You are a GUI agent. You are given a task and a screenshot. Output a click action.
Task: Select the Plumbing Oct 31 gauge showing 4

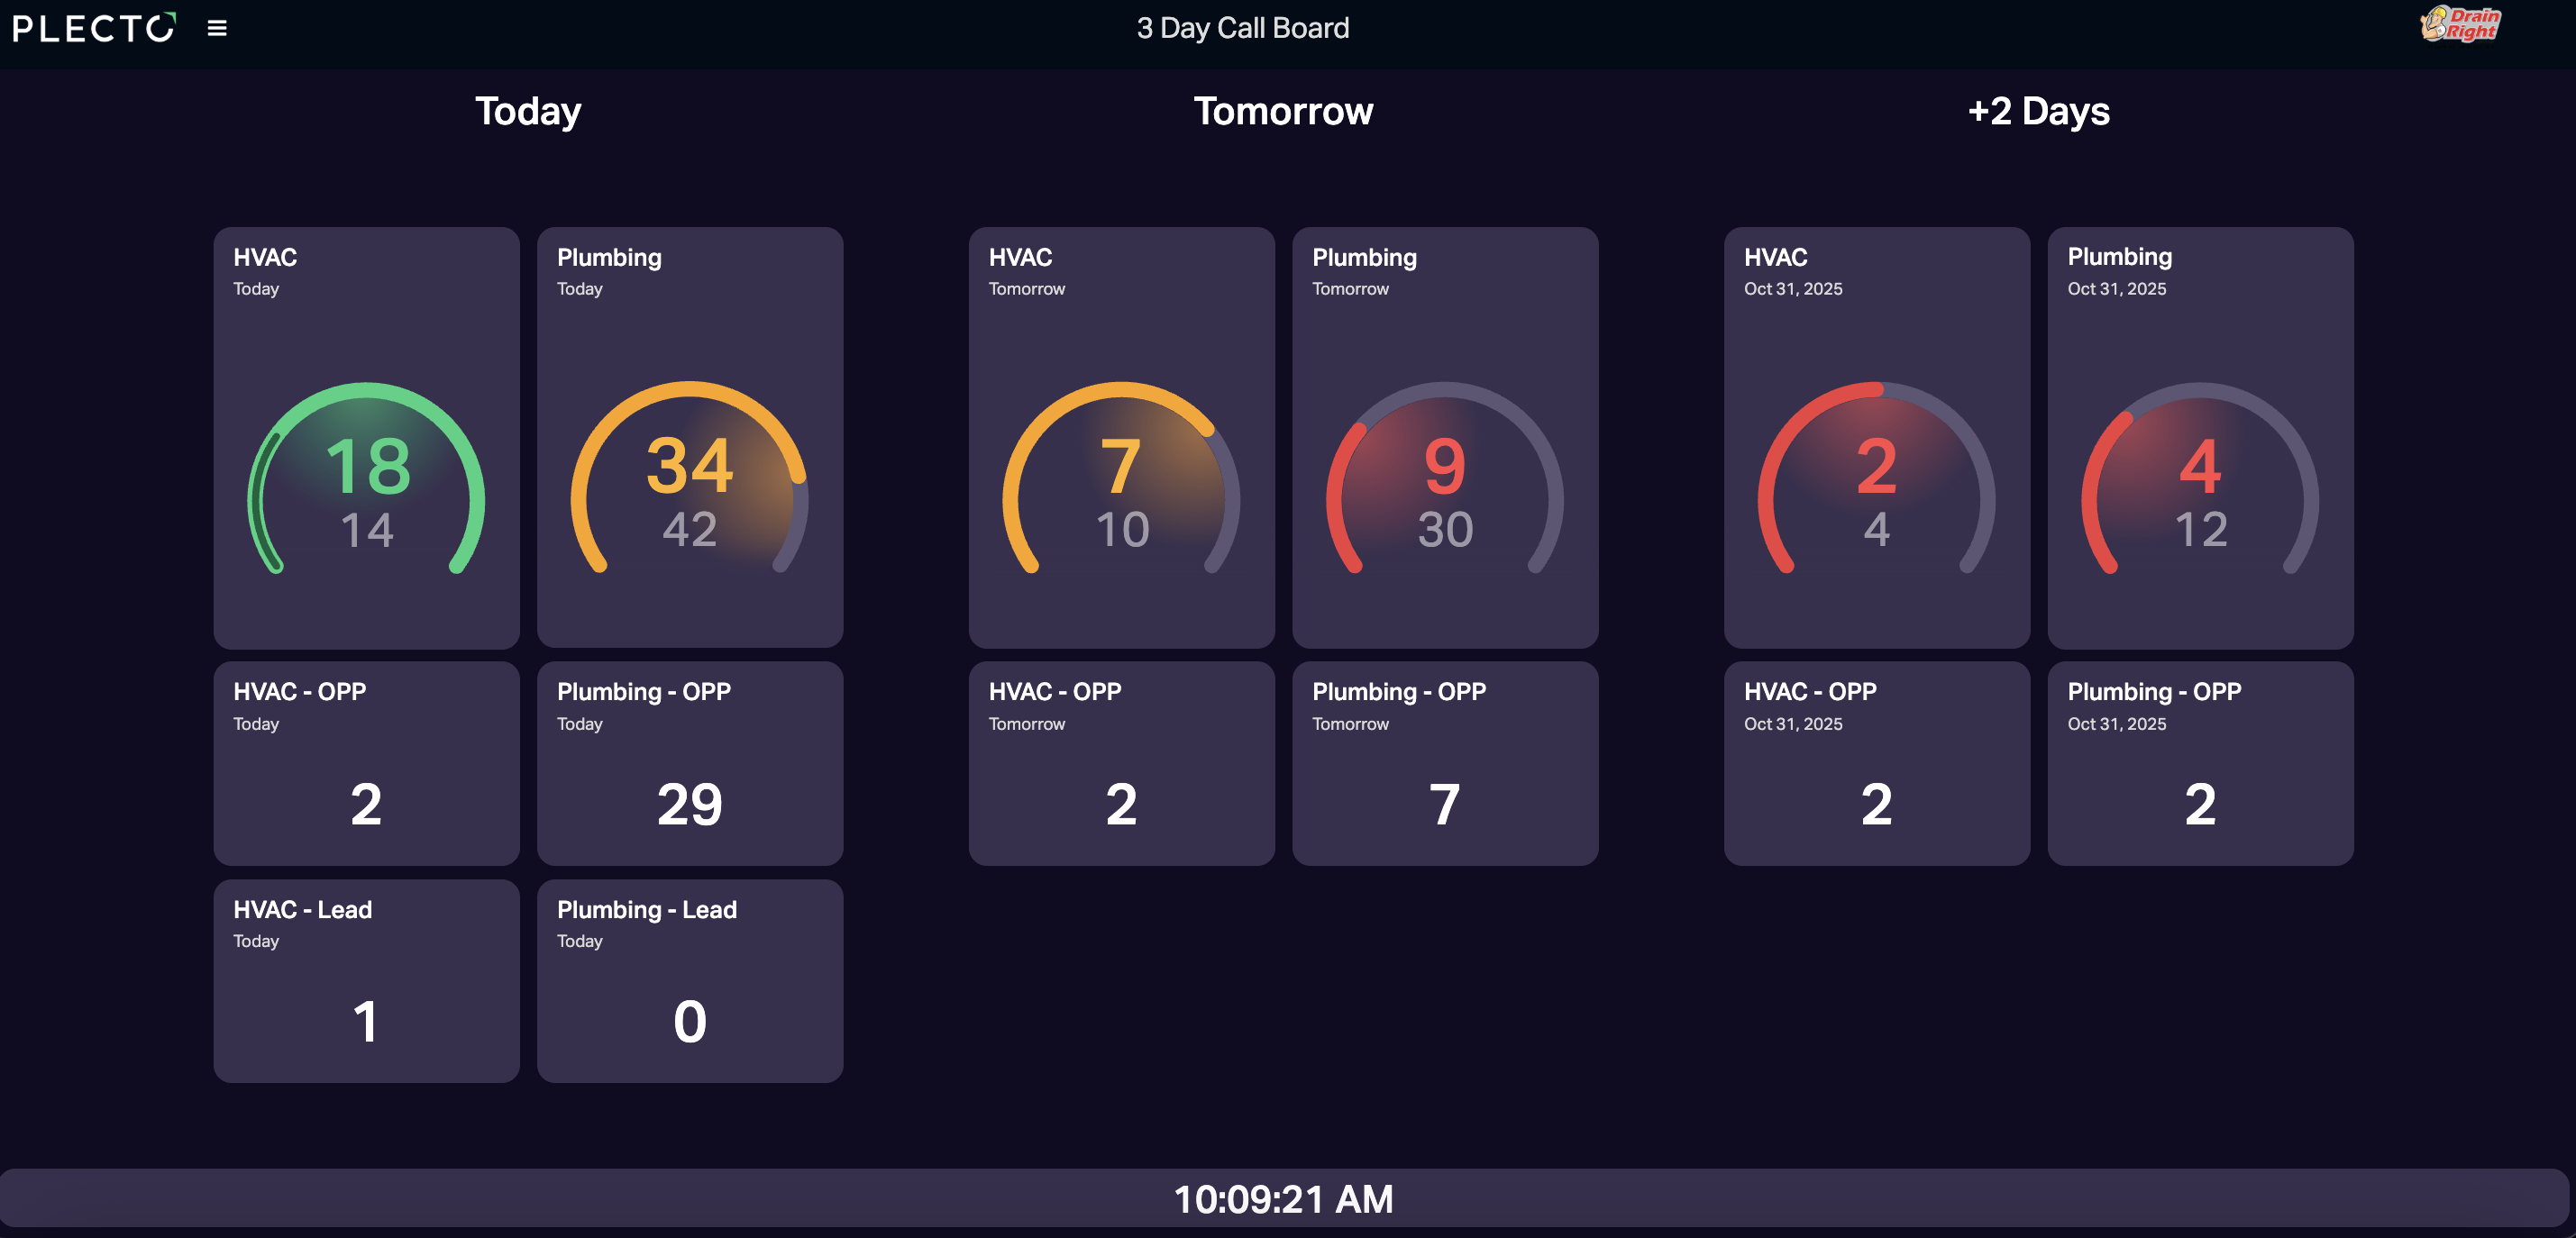2200,438
